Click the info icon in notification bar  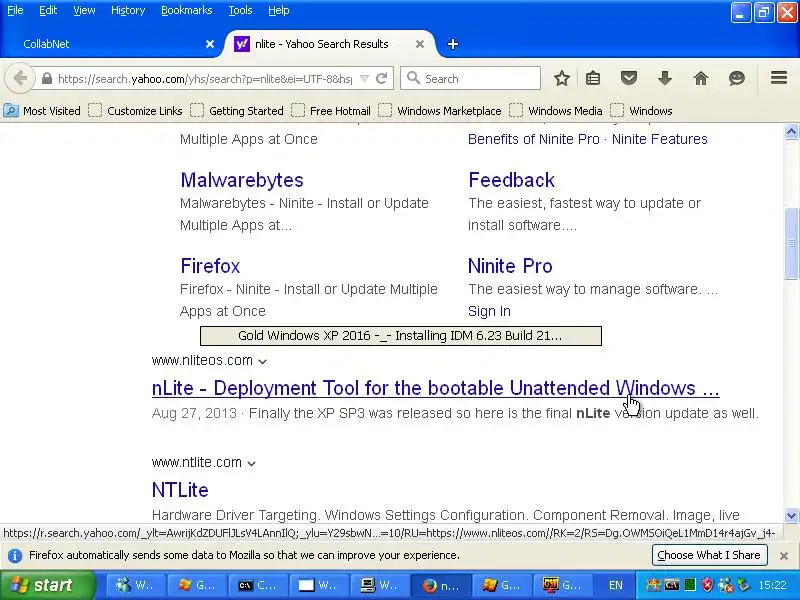[15, 556]
